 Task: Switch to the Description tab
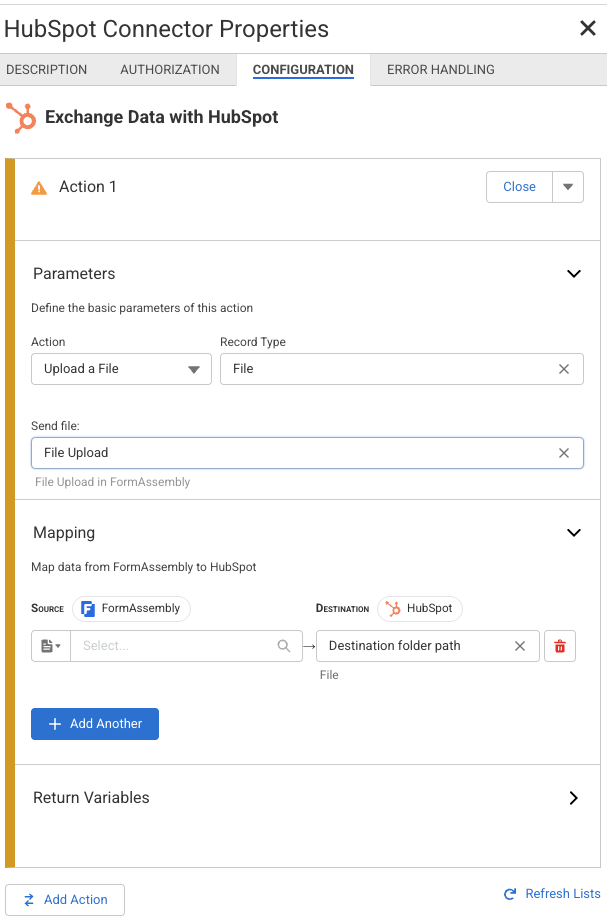click(x=46, y=70)
